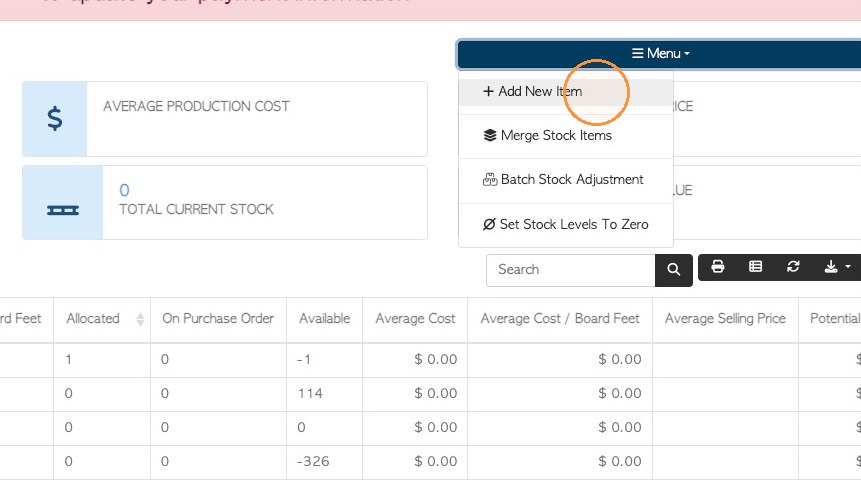Click the magnifier search button

(674, 270)
